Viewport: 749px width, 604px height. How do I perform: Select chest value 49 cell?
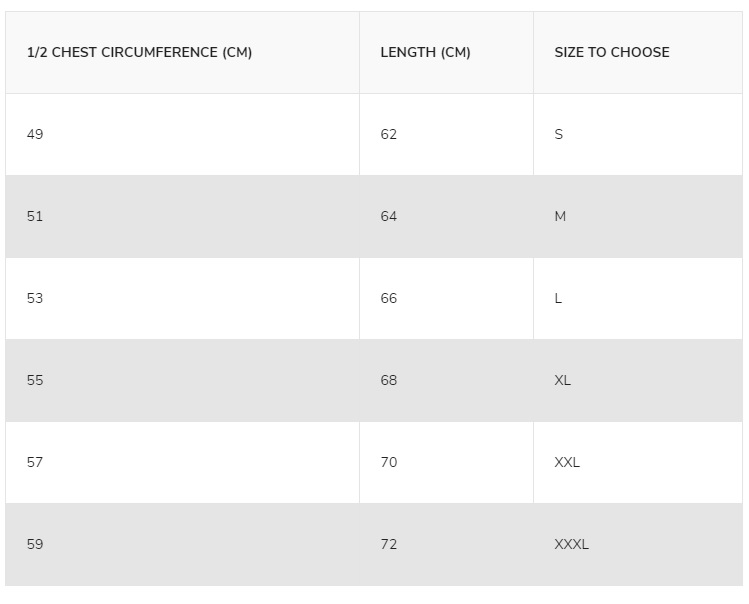(x=182, y=134)
